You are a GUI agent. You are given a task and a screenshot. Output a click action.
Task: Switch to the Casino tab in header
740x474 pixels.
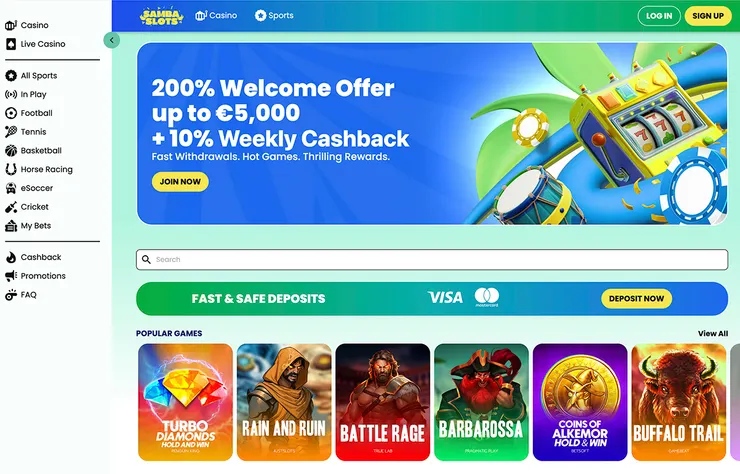[216, 16]
